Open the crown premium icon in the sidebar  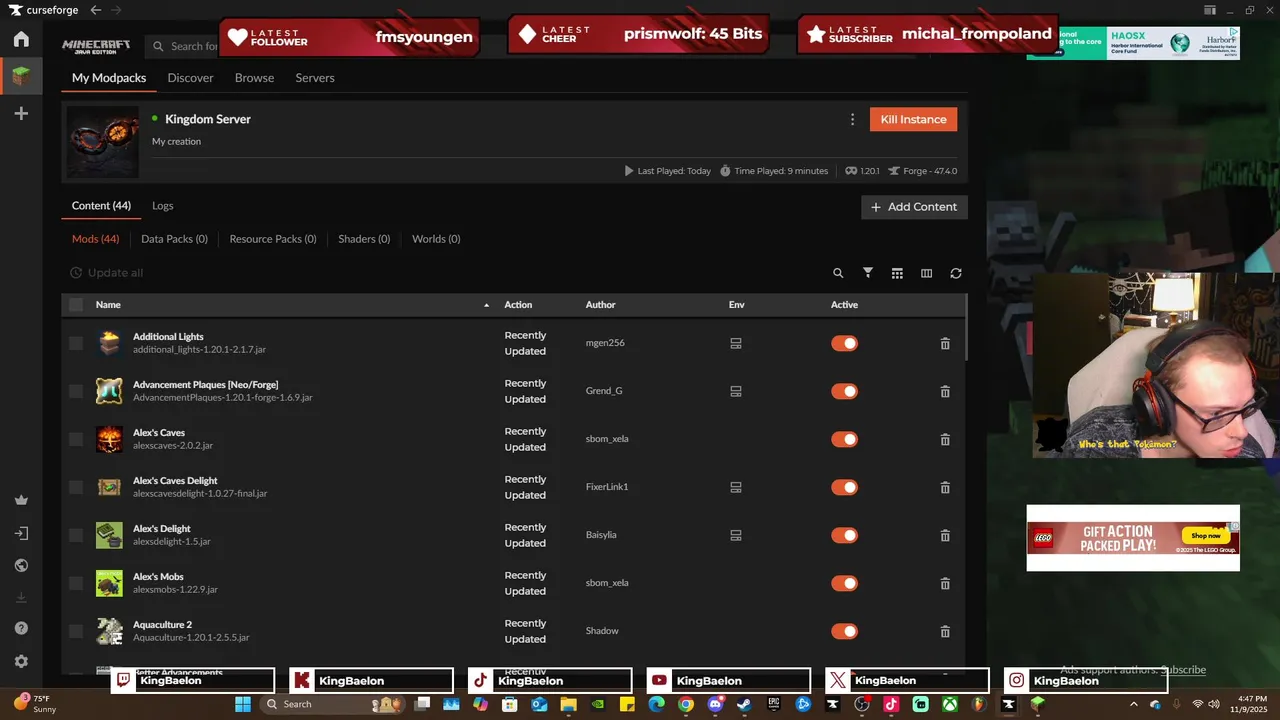coord(21,500)
